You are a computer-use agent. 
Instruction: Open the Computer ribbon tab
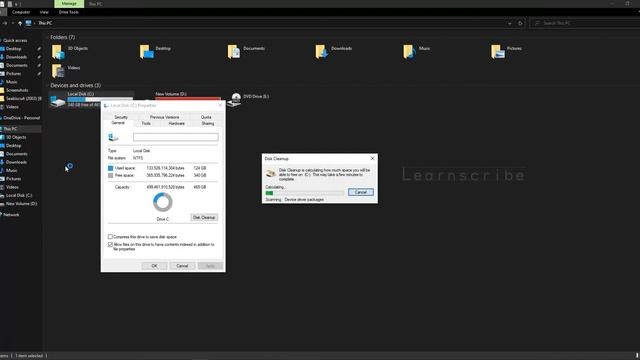tap(21, 12)
